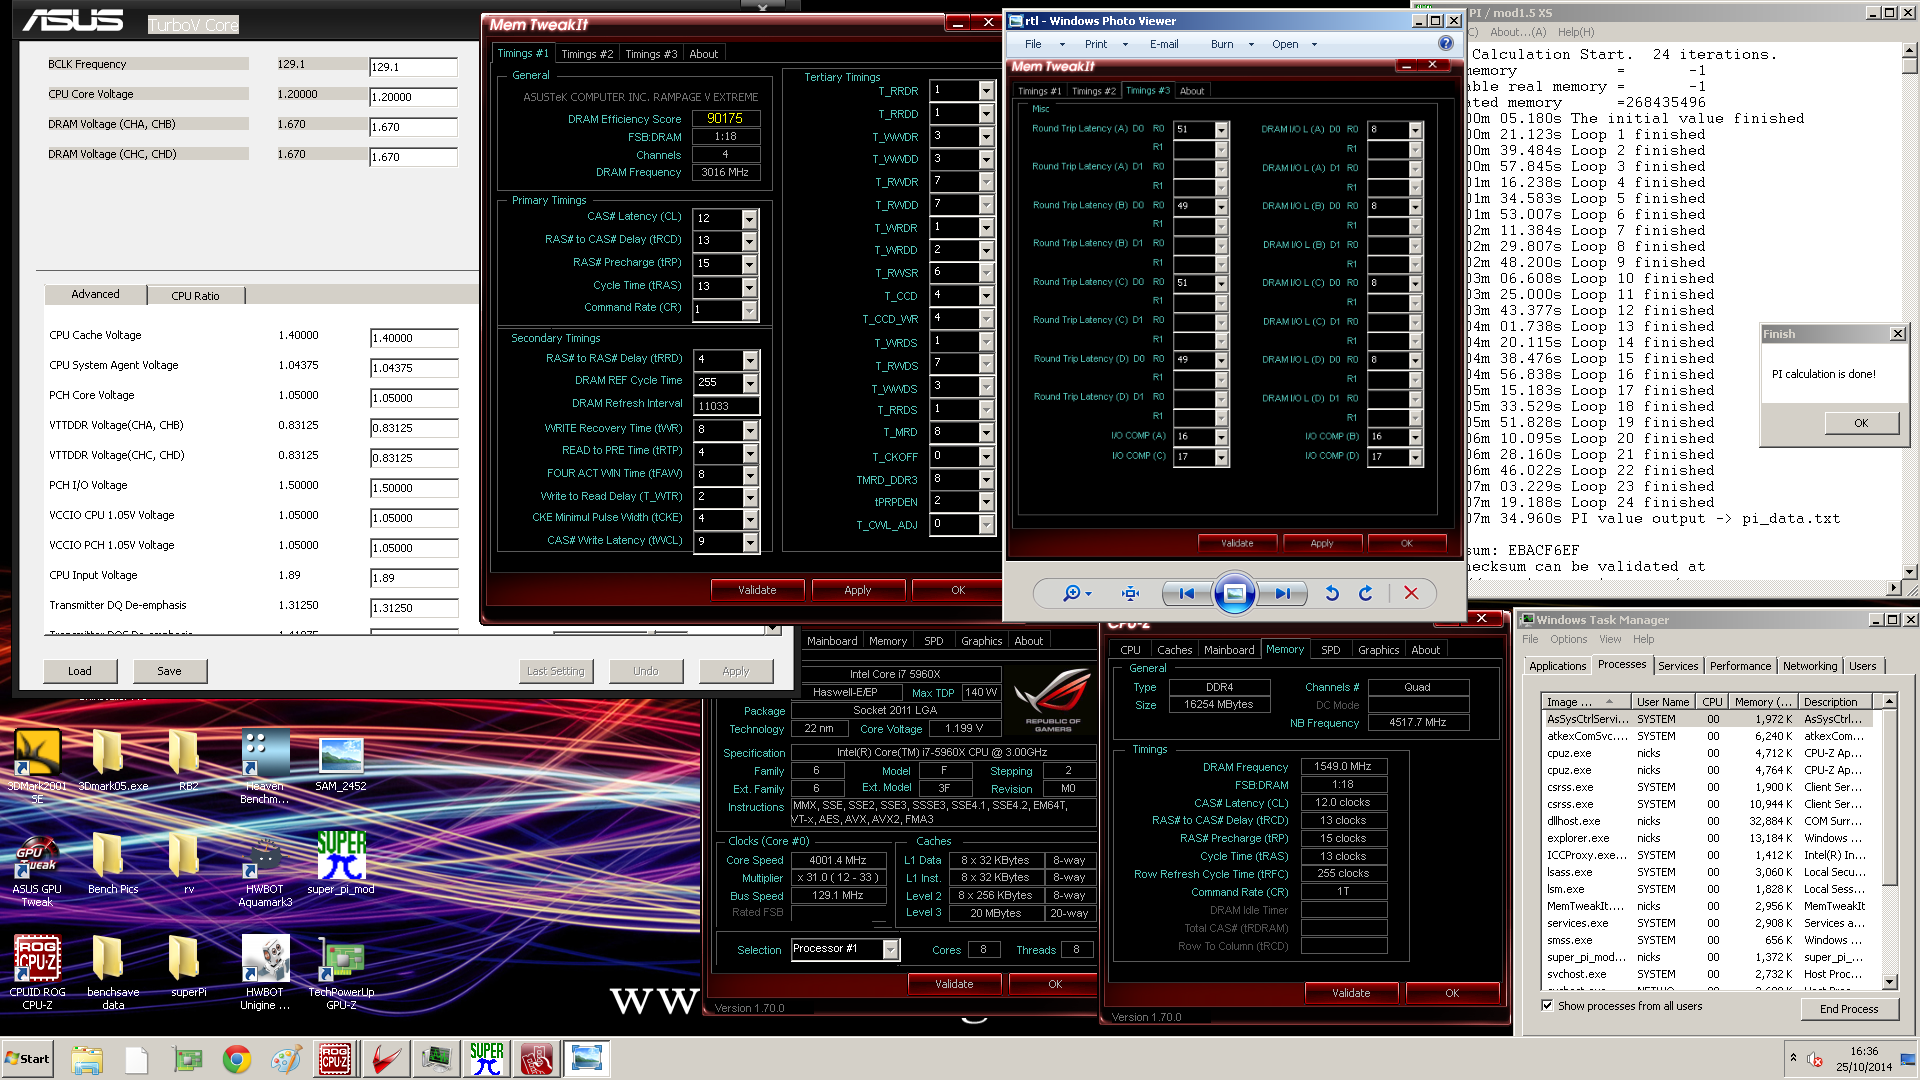Expand the DRAM REF Cycle Time dropdown
The image size is (1920, 1080).
click(x=750, y=383)
